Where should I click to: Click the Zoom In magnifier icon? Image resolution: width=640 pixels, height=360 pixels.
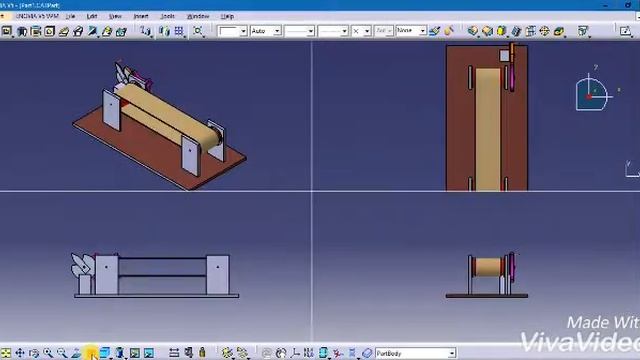coord(48,353)
